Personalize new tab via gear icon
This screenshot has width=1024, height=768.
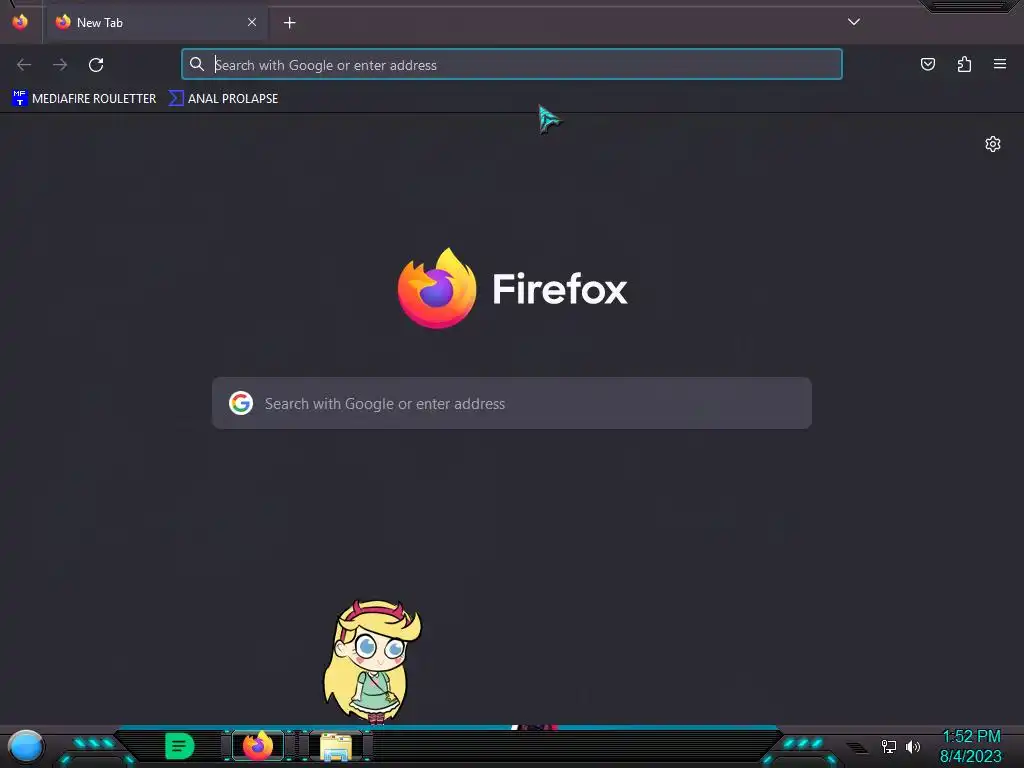[993, 144]
